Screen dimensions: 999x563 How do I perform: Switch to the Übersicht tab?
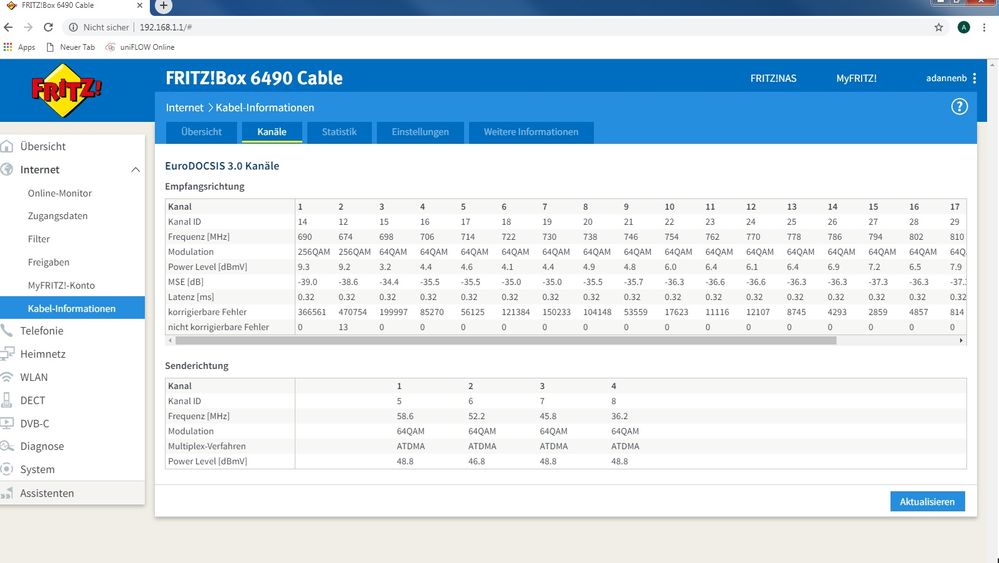201,132
